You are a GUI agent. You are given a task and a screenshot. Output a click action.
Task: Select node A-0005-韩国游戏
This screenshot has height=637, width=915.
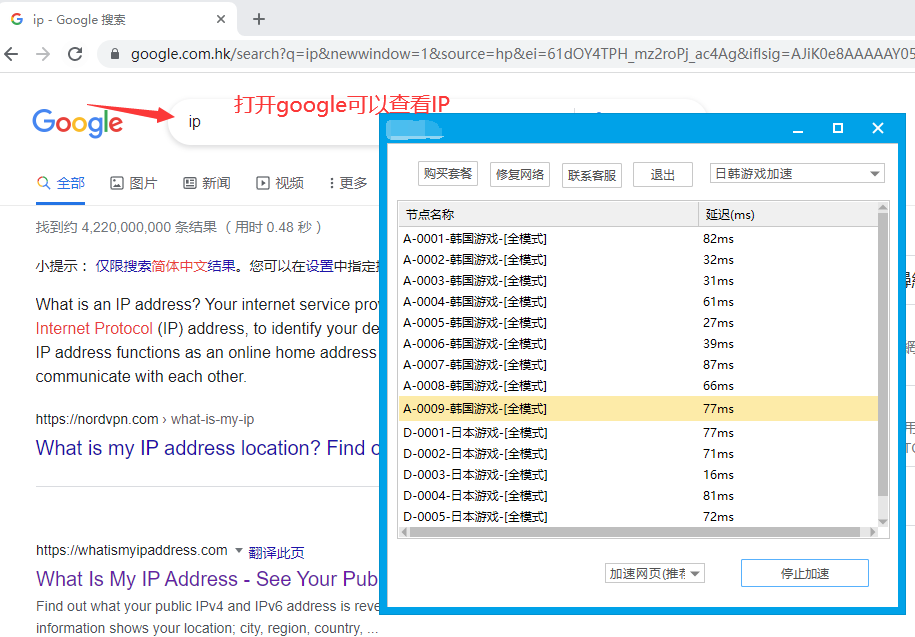pos(638,323)
